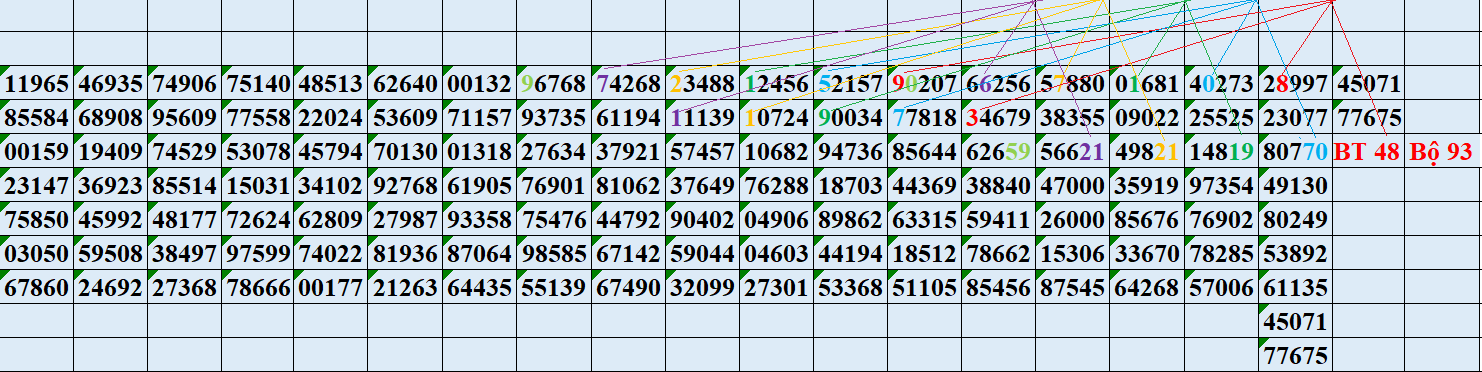Image resolution: width=1482 pixels, height=372 pixels.
Task: Click the 15031 cell
Action: (x=259, y=186)
